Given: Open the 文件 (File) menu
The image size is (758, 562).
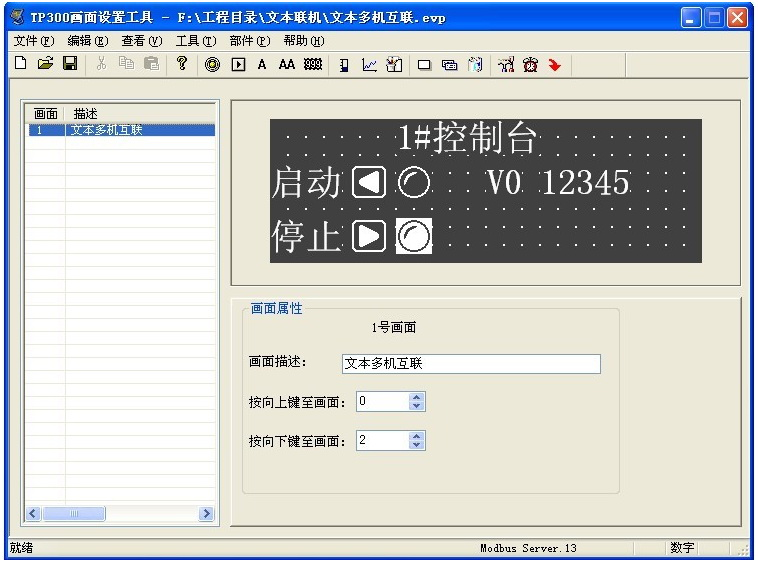Looking at the screenshot, I should tap(33, 41).
